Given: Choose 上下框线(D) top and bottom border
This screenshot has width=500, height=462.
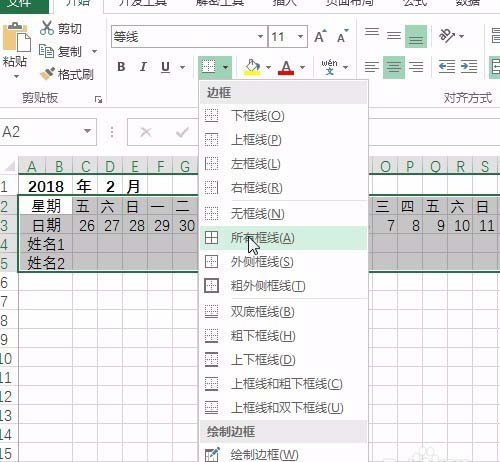Looking at the screenshot, I should click(x=284, y=360).
